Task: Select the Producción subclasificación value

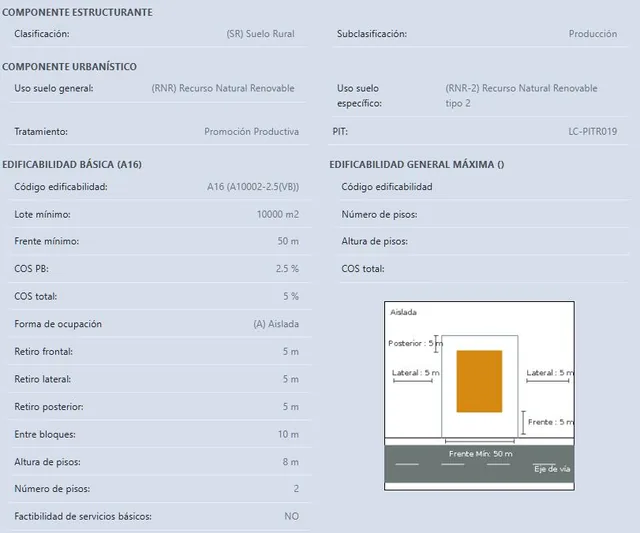Action: pyautogui.click(x=593, y=34)
